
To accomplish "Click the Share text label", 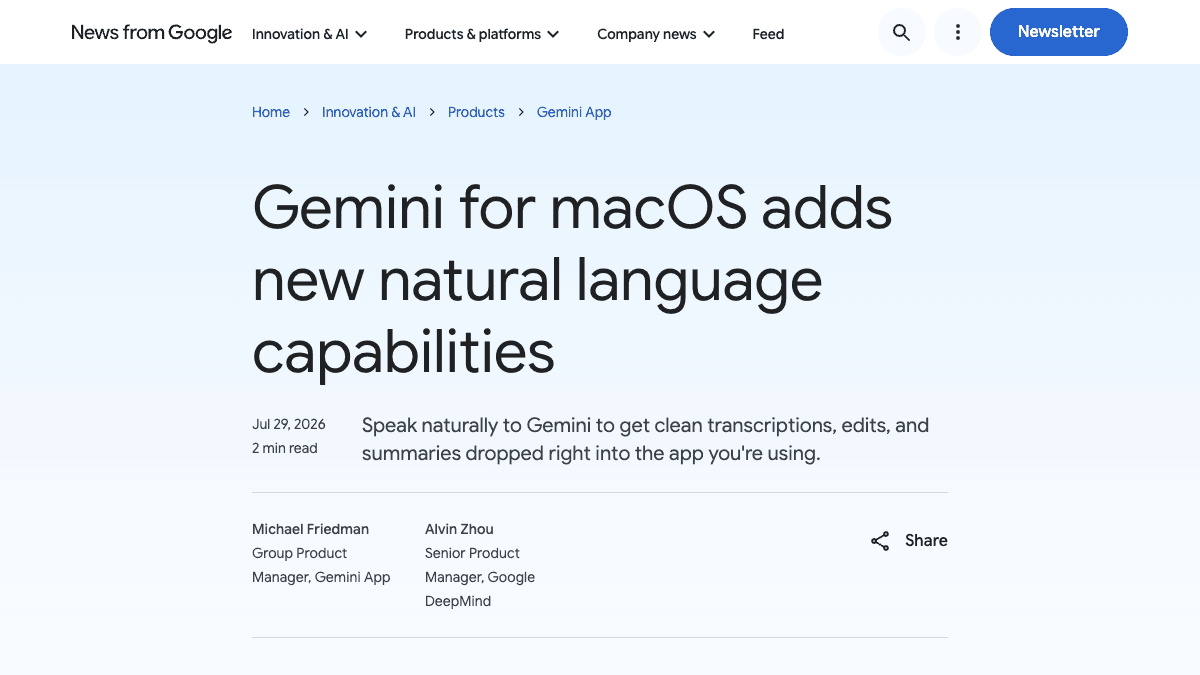I will click(x=926, y=540).
